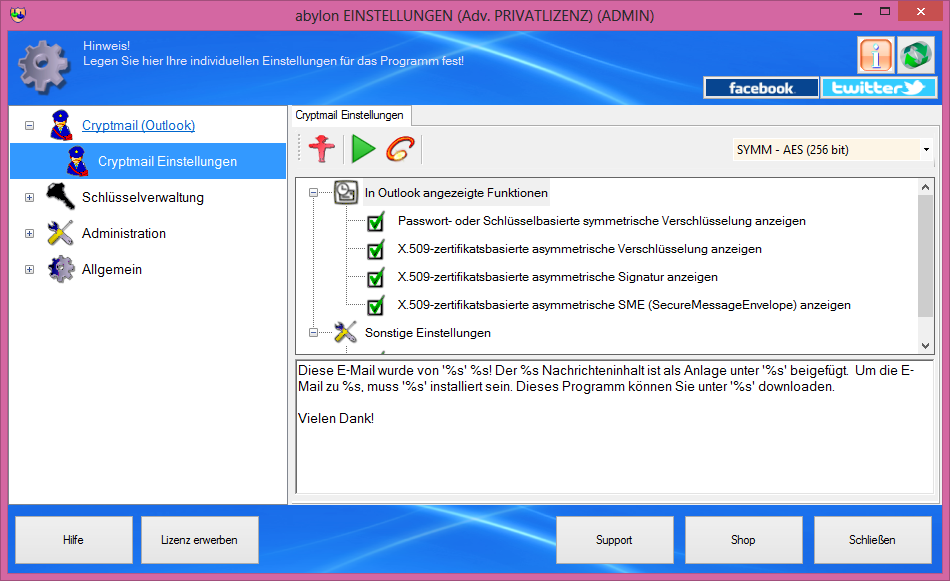The height and width of the screenshot is (581, 950).
Task: Click the green play arrow toolbar icon
Action: click(x=364, y=149)
